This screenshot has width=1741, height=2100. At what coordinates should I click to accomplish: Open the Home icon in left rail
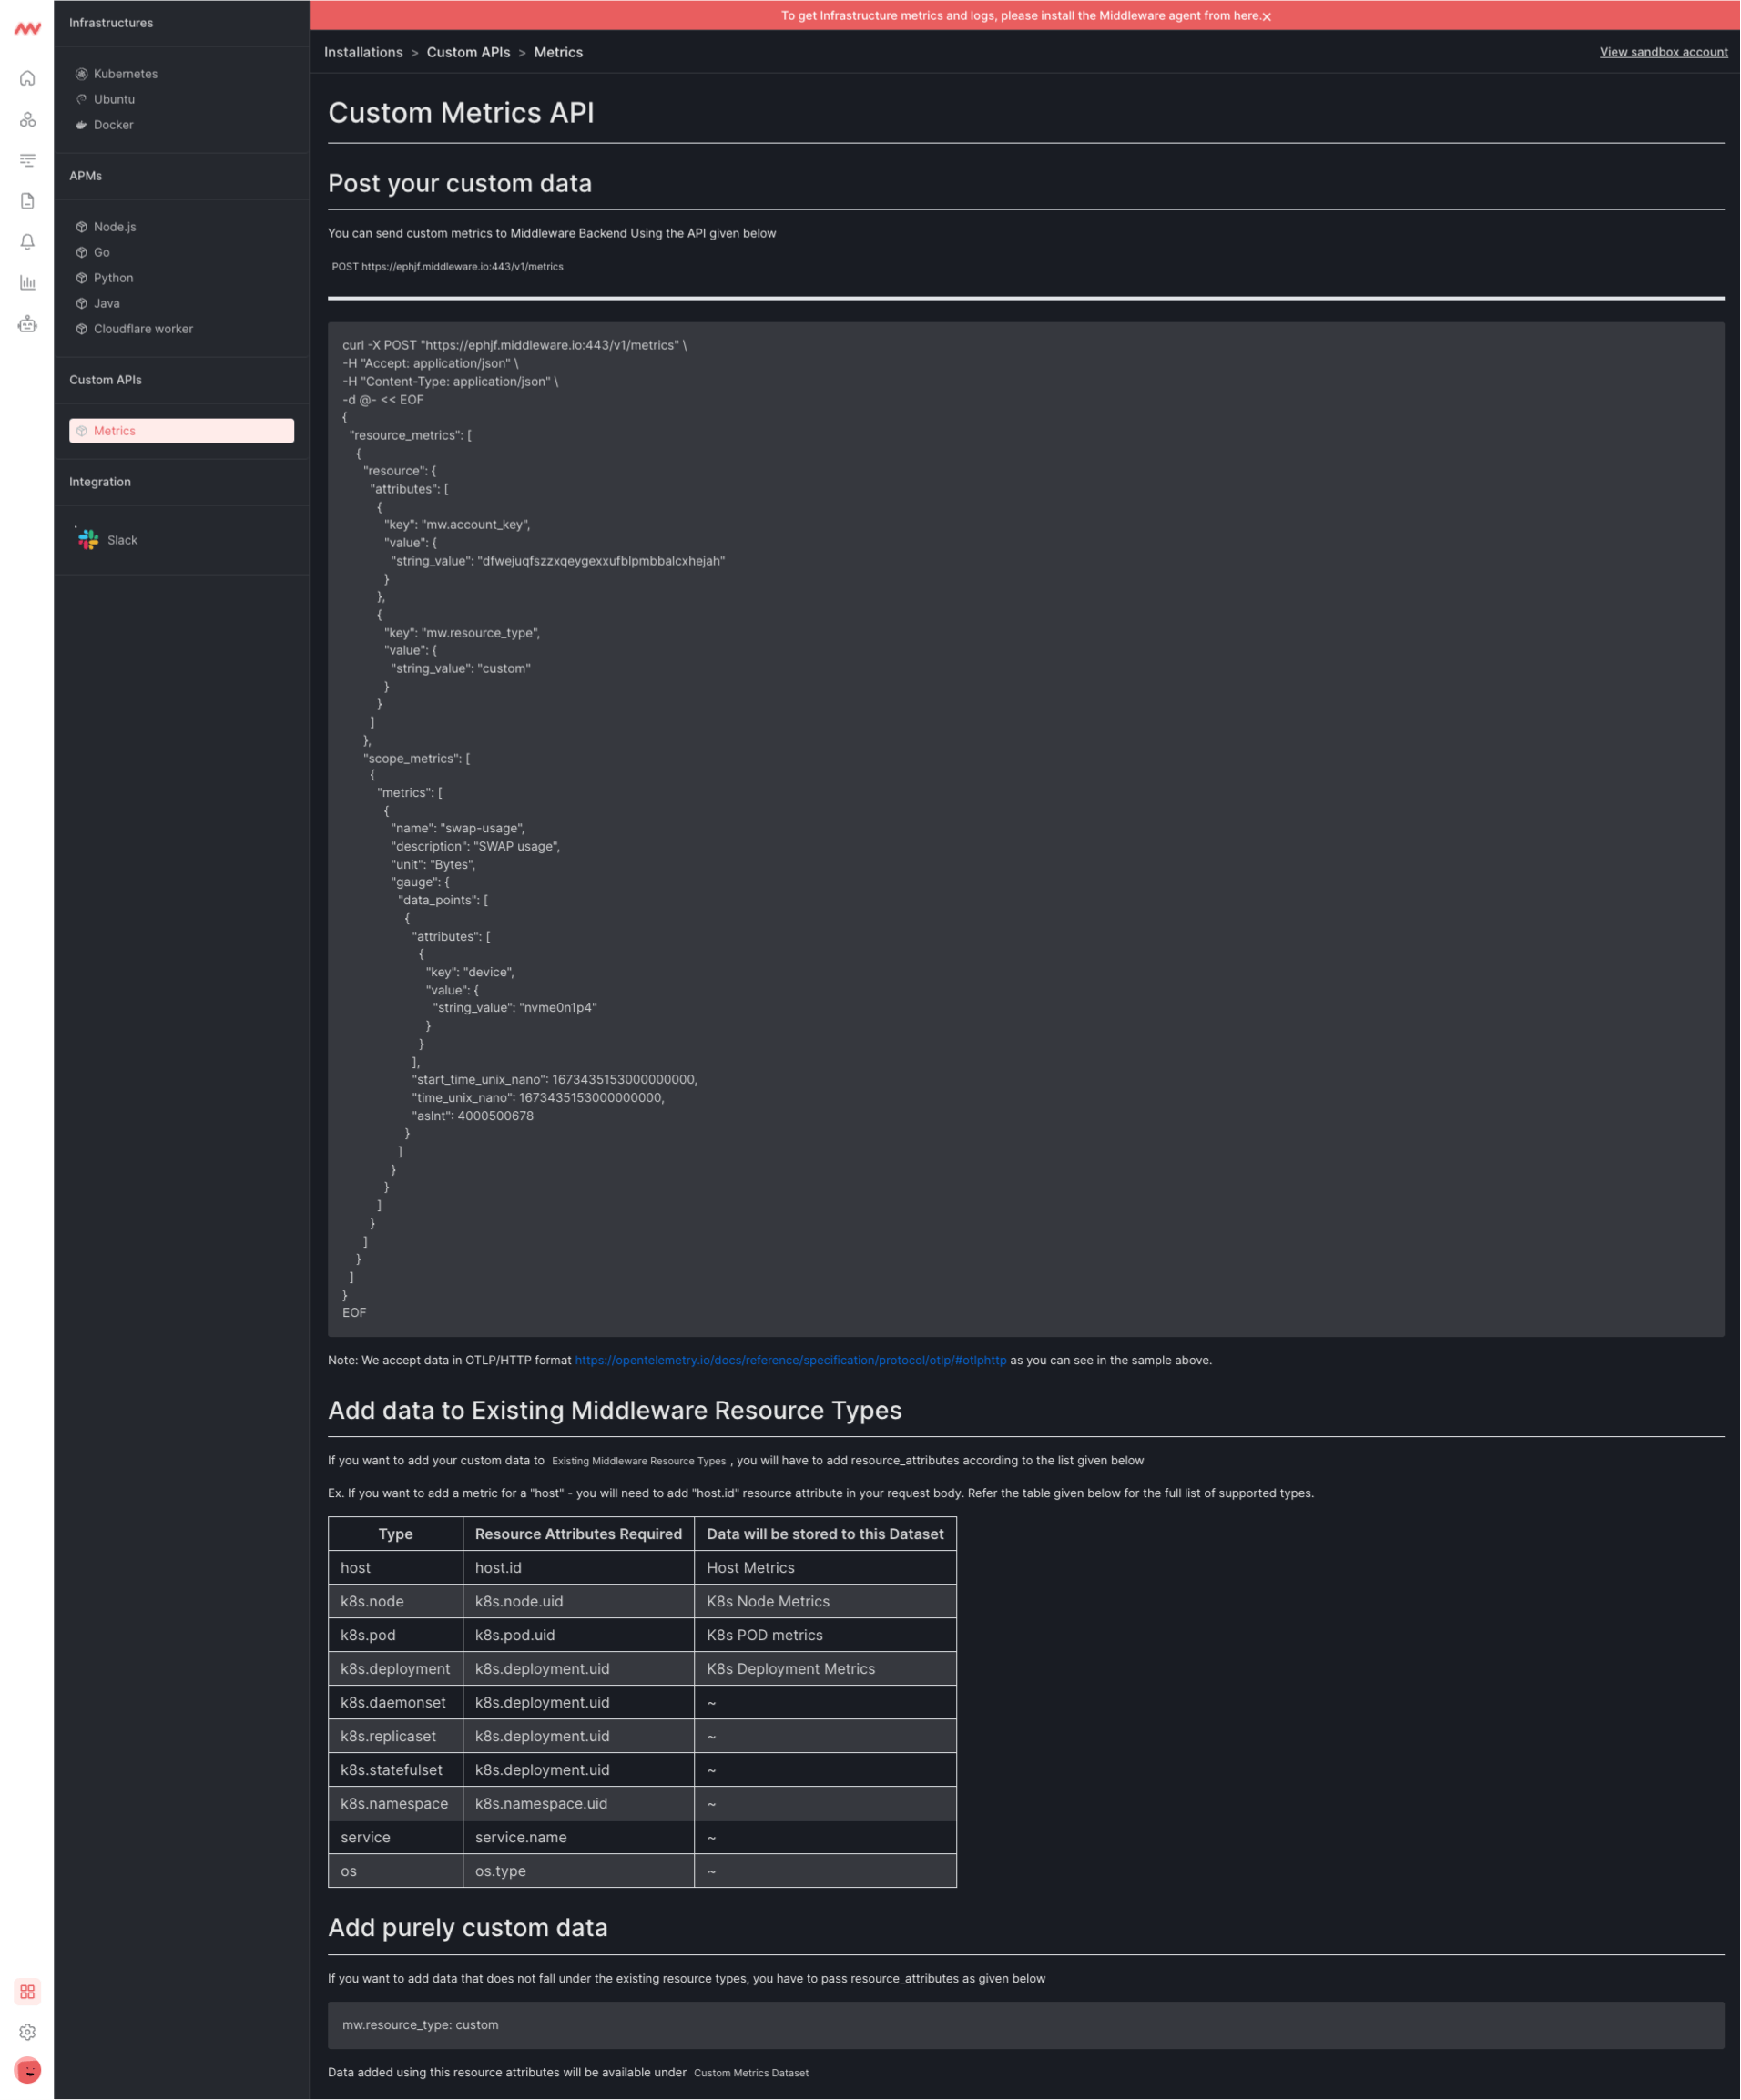(27, 78)
